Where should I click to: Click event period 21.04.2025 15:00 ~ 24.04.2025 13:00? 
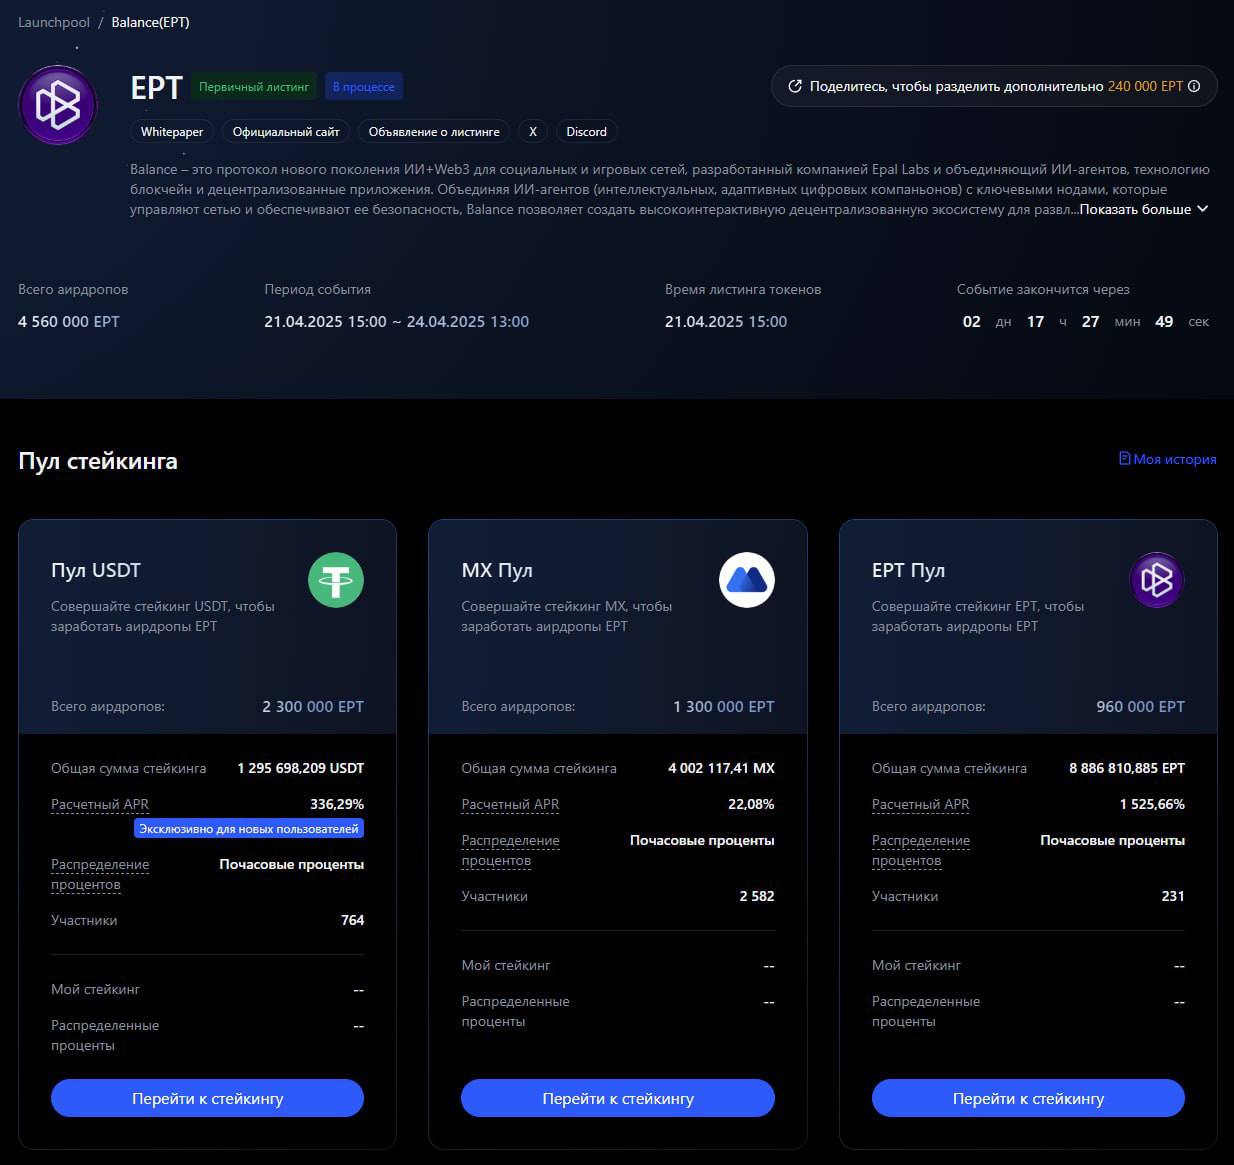[396, 321]
